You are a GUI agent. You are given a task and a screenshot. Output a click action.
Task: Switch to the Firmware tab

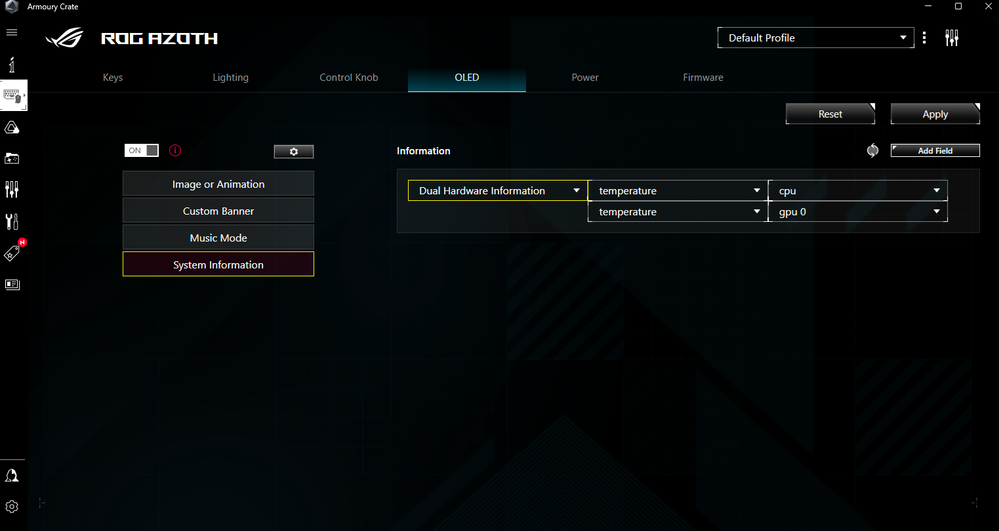coord(703,77)
